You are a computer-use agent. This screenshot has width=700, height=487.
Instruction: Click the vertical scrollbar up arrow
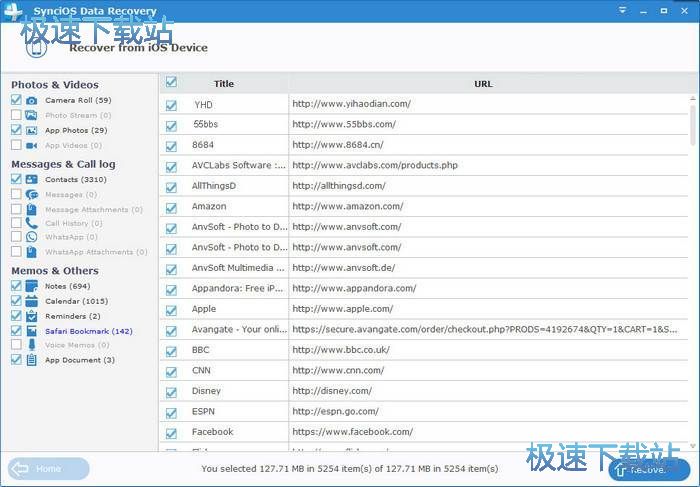(693, 98)
